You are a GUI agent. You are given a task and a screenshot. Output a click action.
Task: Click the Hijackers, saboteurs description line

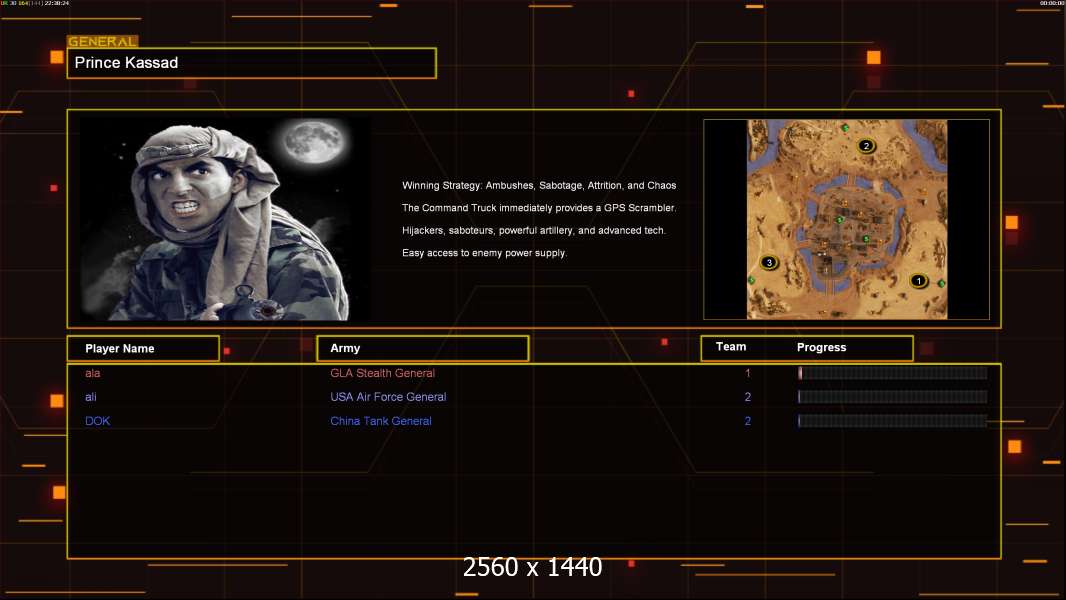pyautogui.click(x=534, y=230)
